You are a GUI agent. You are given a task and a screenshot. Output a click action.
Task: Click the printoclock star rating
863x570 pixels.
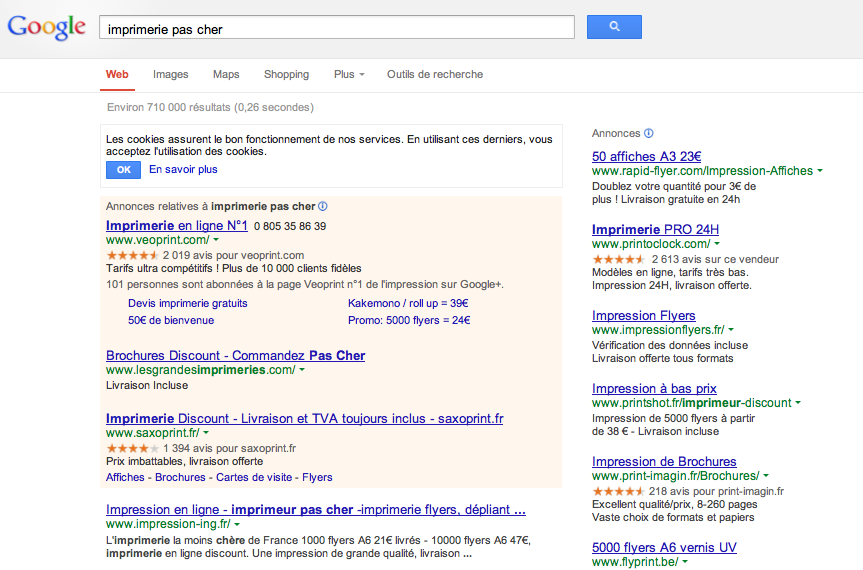tap(611, 259)
